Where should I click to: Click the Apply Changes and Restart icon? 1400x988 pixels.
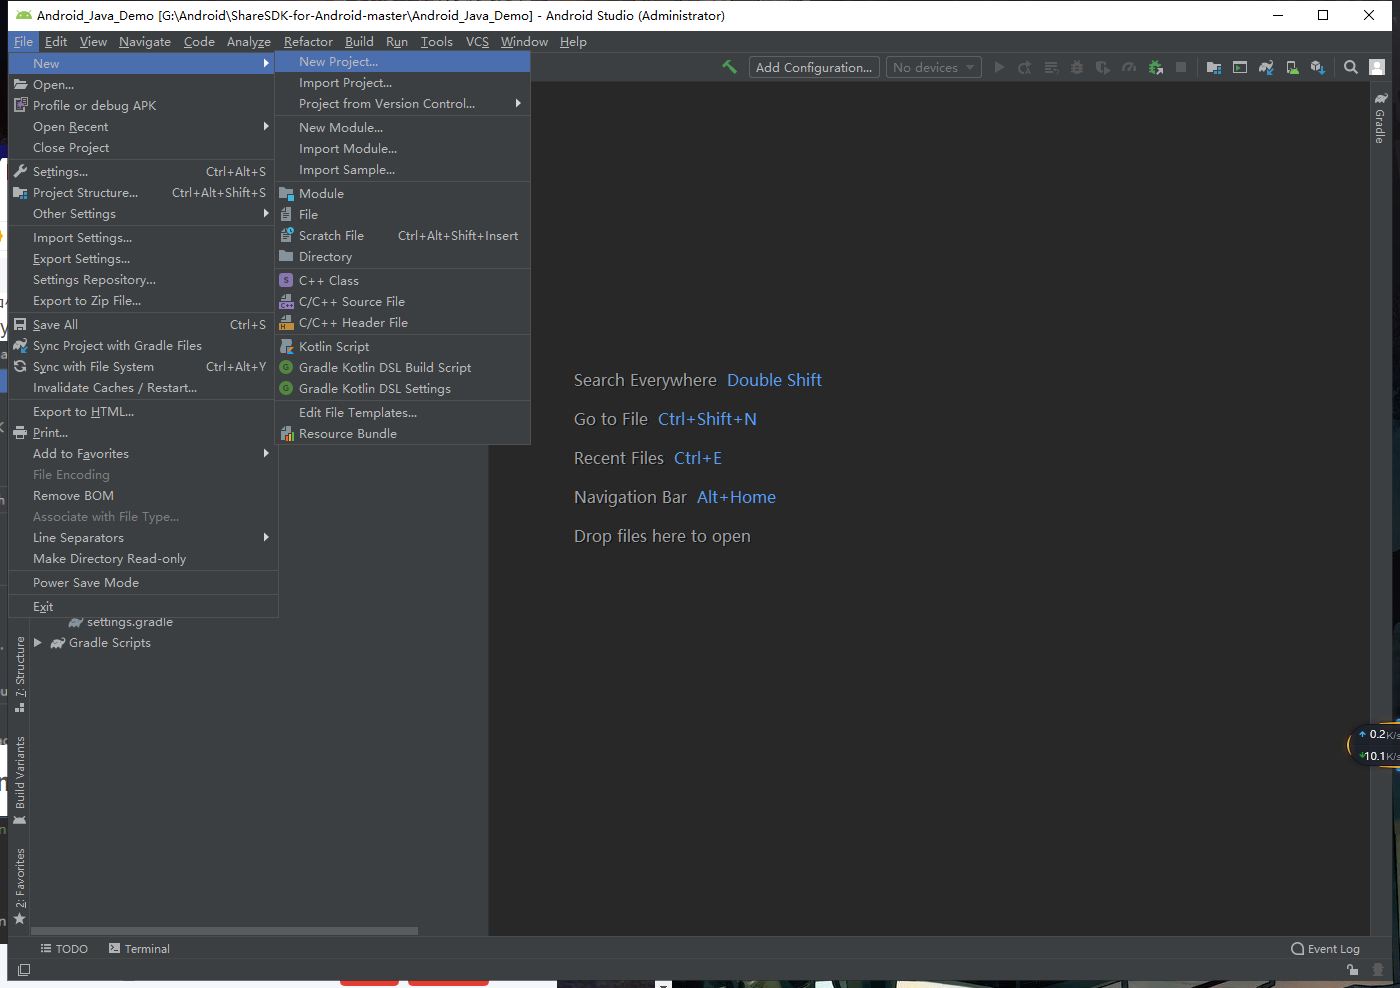pyautogui.click(x=1025, y=67)
